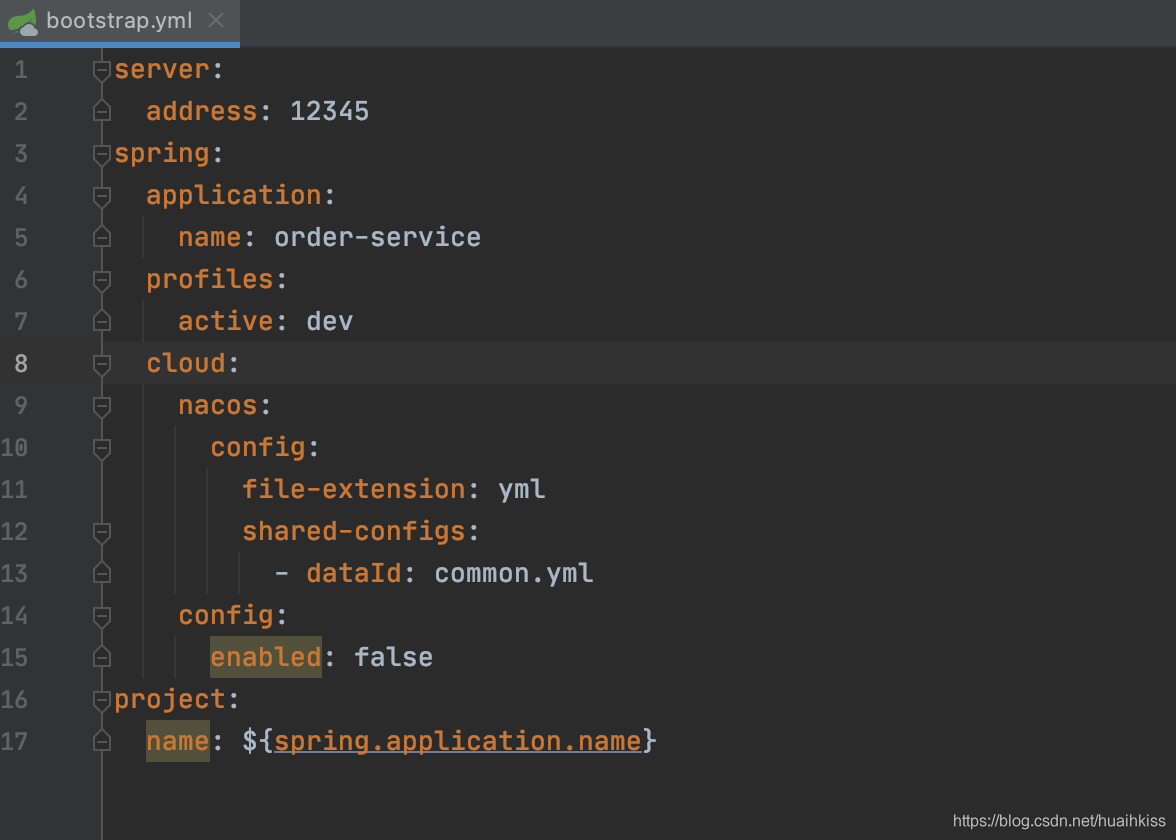
Task: Click line number 8 in gutter
Action: (x=21, y=364)
